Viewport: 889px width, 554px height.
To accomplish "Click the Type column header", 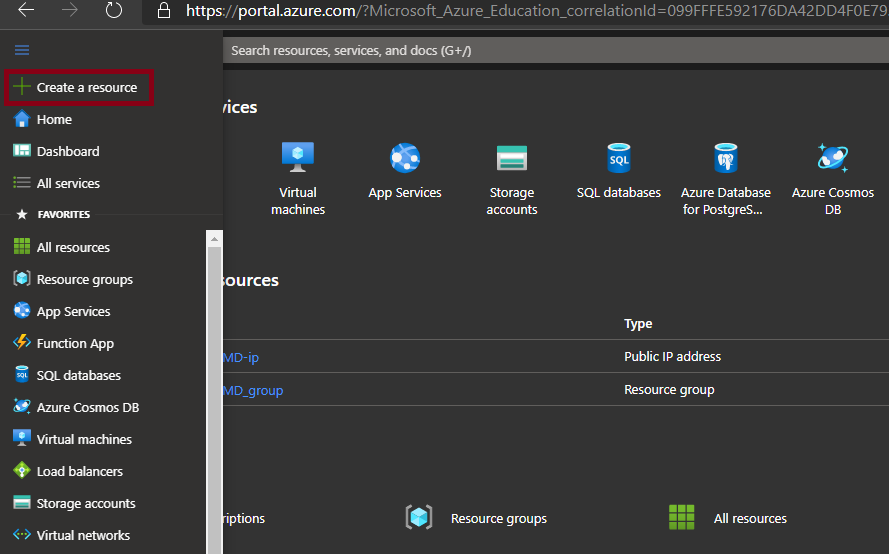I will coord(638,324).
